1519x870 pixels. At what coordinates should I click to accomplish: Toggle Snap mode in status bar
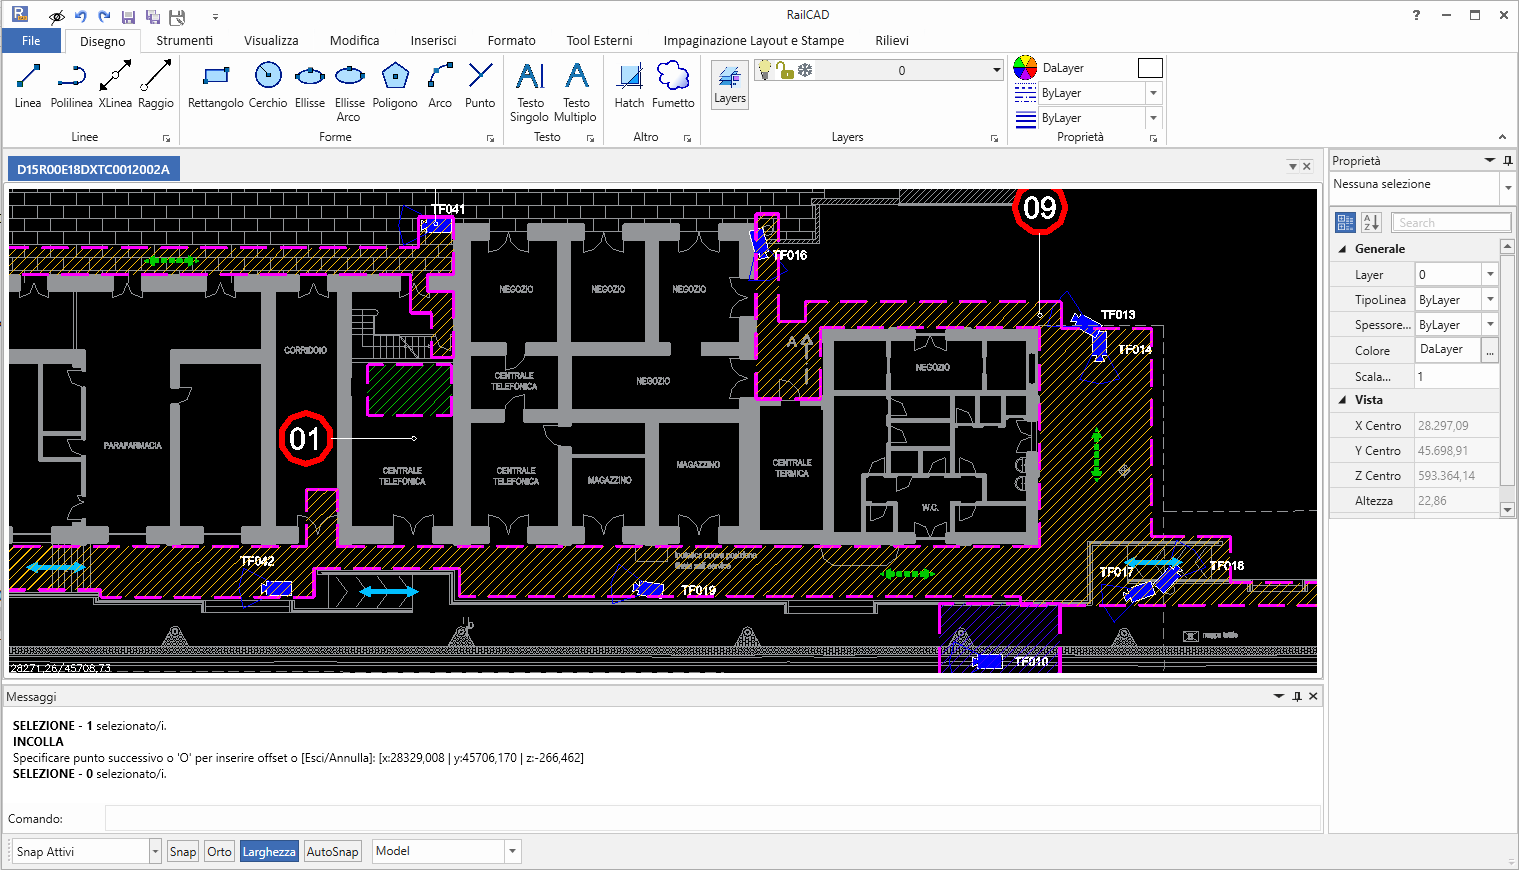click(183, 852)
